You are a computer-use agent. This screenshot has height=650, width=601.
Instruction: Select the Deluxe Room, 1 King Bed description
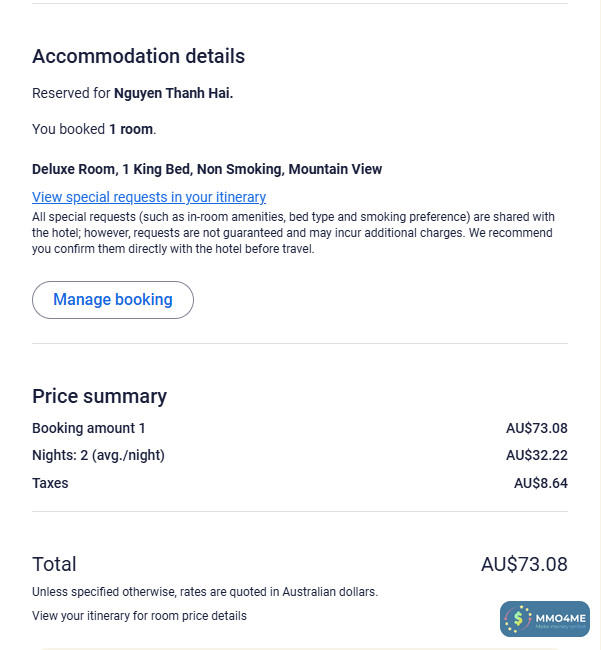pos(207,169)
